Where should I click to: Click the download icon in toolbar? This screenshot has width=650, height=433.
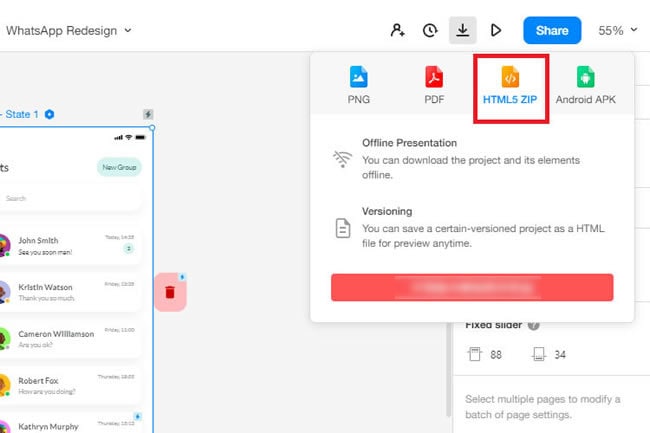tap(463, 30)
